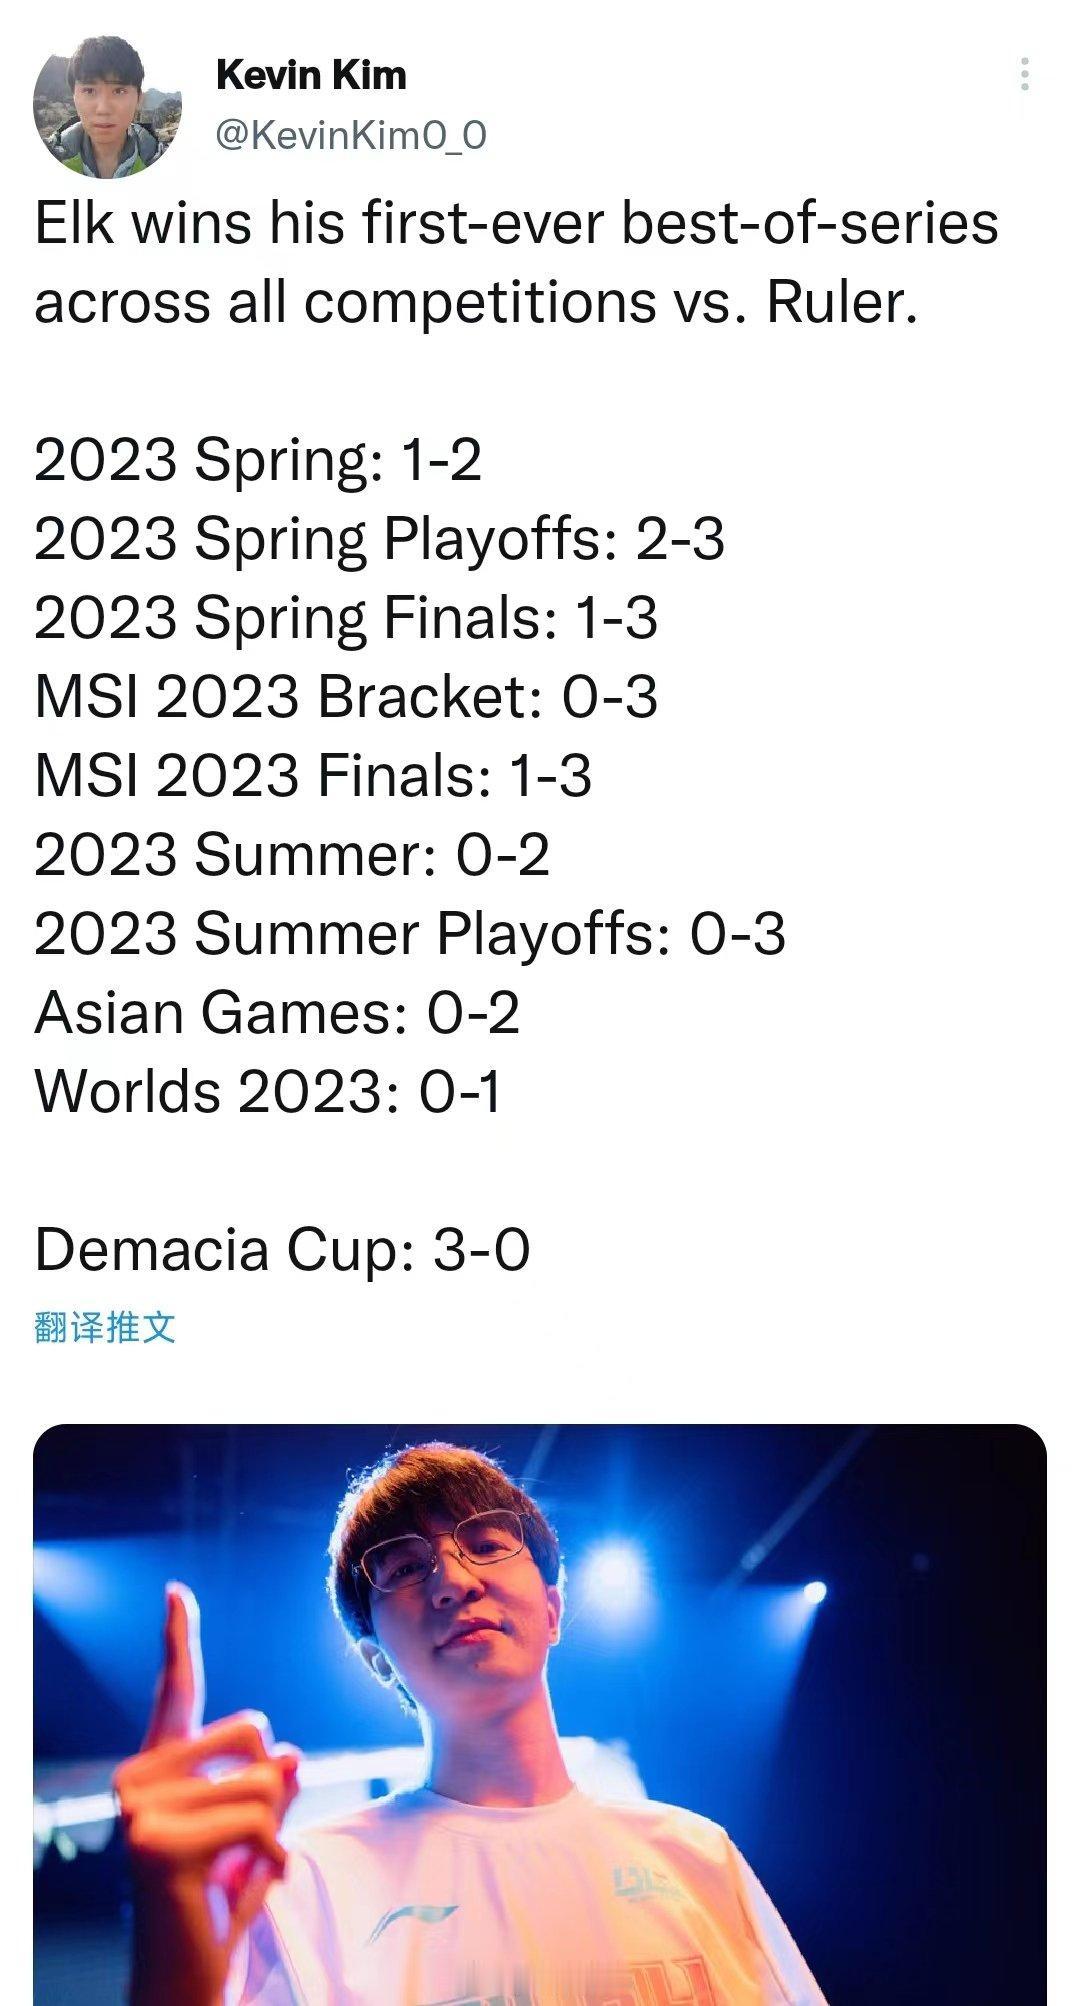Click the "MSI 2023 Bracket: 0-3" line
Image resolution: width=1080 pixels, height=2006 pixels.
coord(345,696)
